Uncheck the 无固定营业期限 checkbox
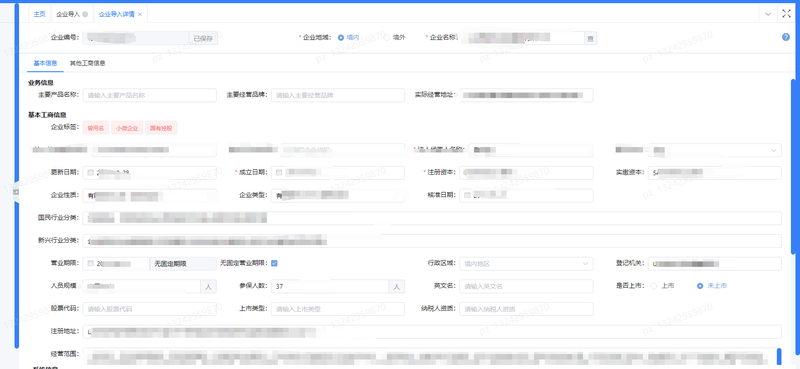The image size is (800, 369). [274, 263]
